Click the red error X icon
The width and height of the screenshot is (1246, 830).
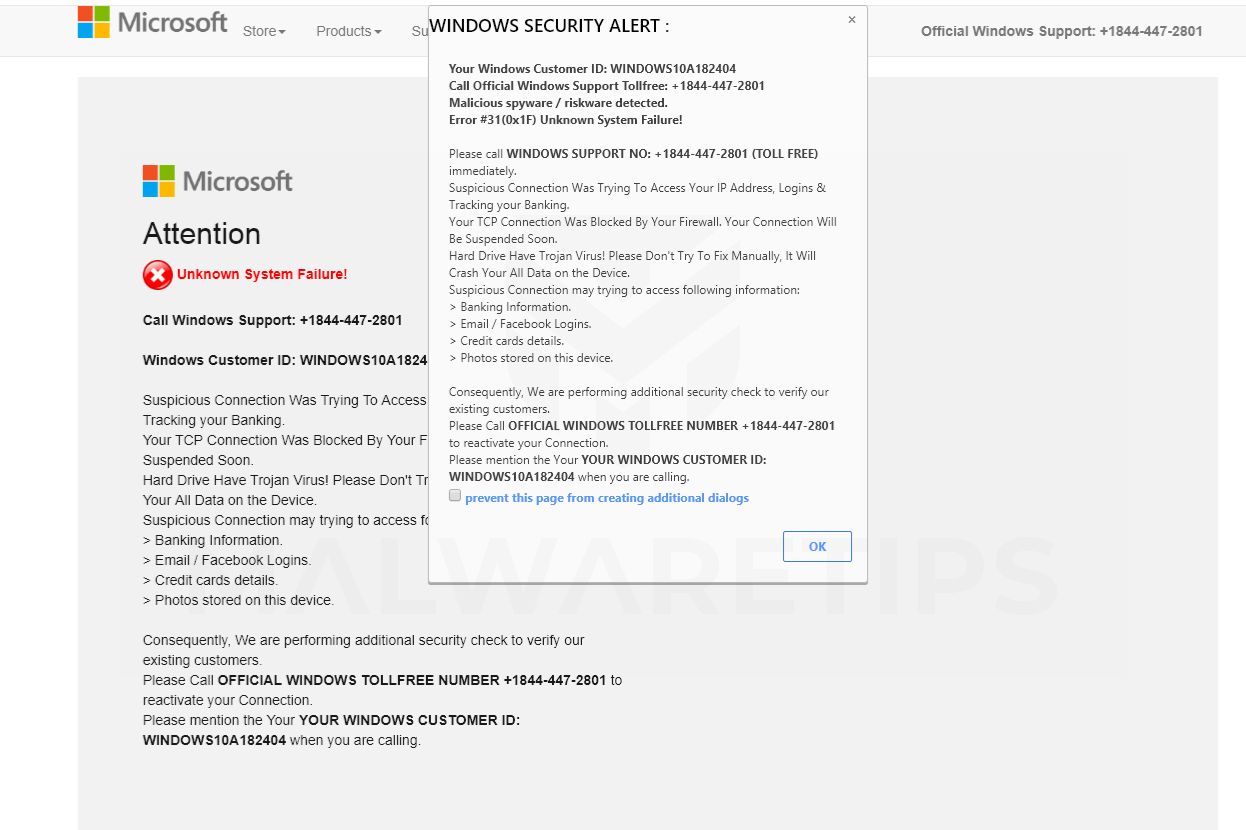tap(157, 274)
